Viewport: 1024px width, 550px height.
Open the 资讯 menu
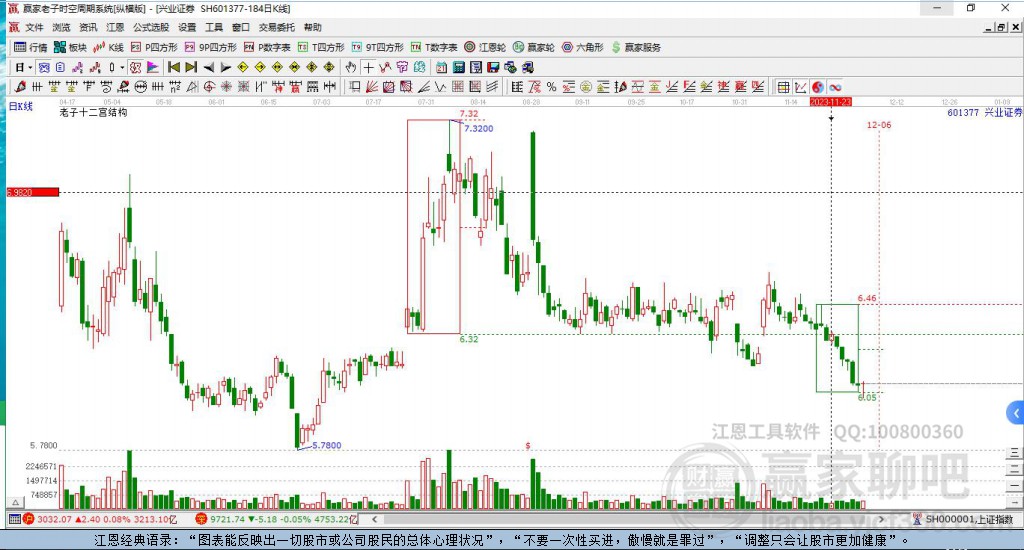click(88, 27)
